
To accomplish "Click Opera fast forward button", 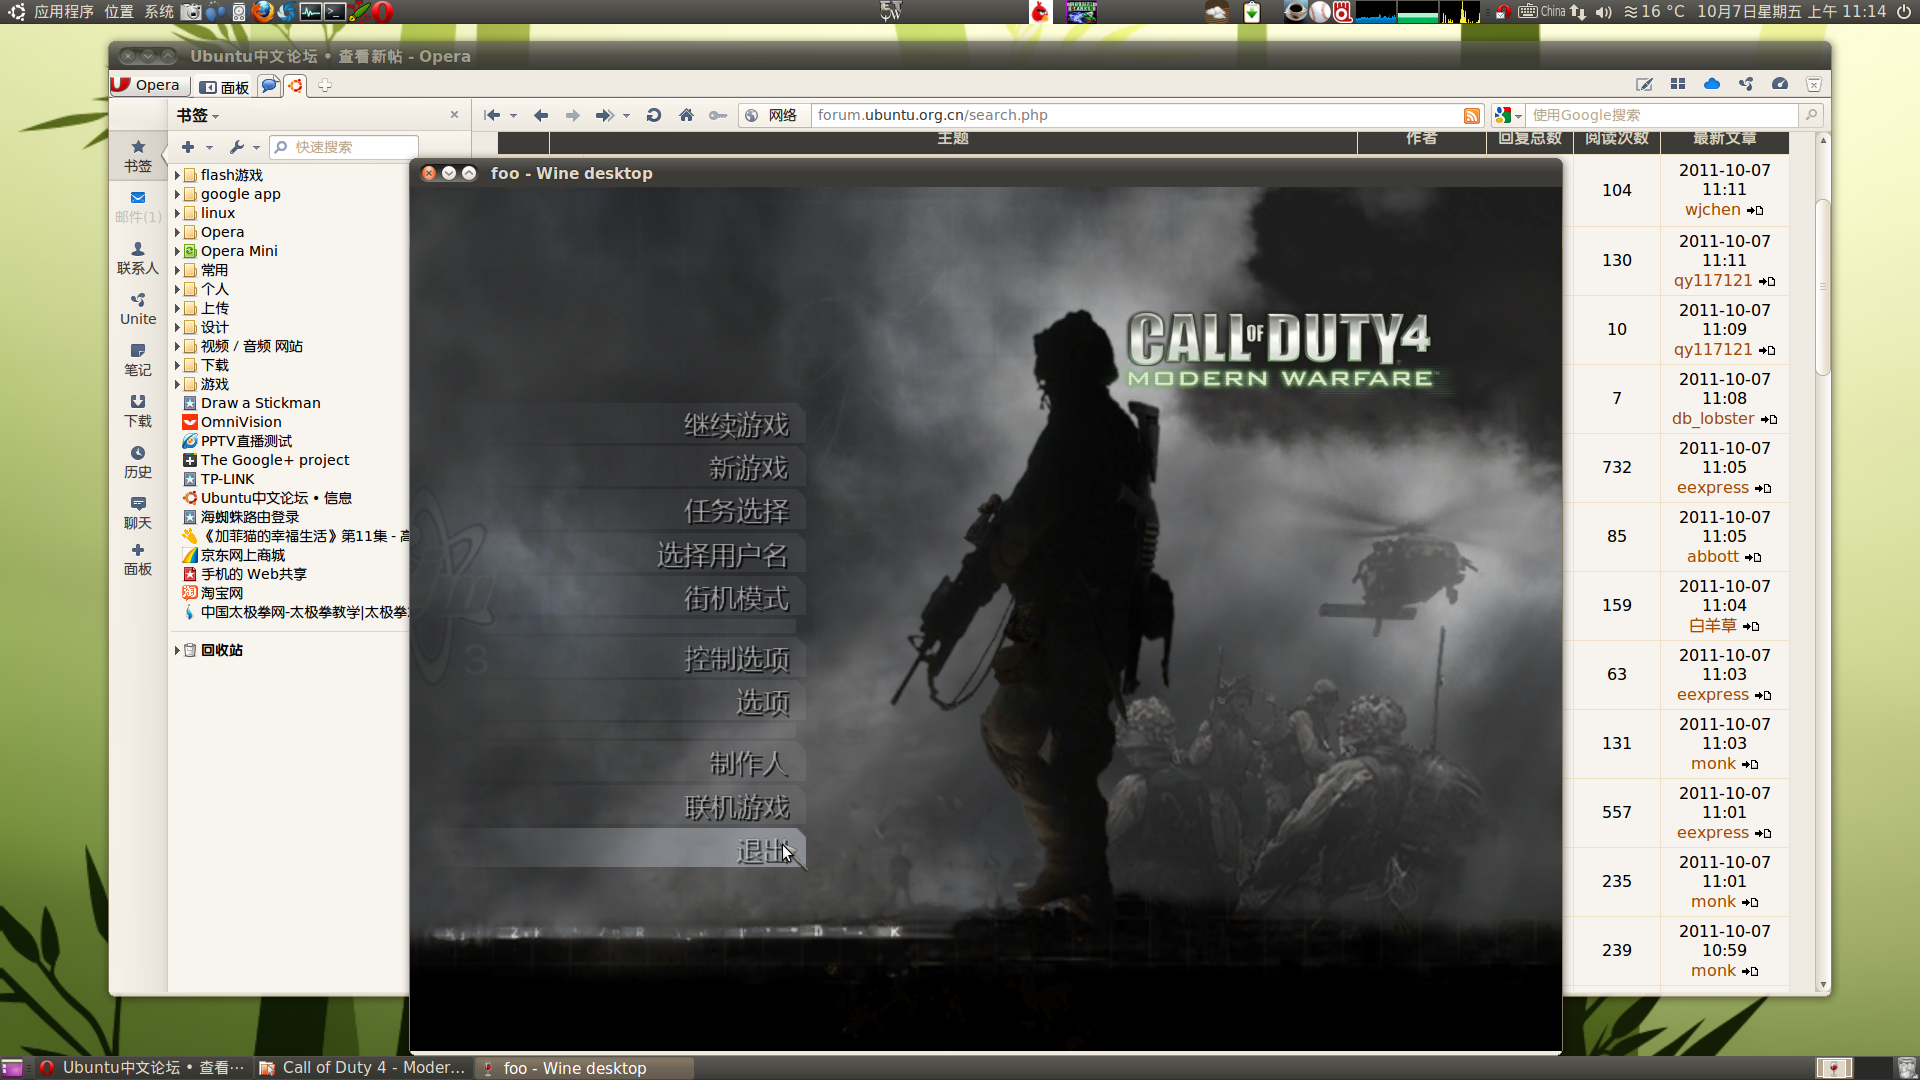I will (x=604, y=115).
